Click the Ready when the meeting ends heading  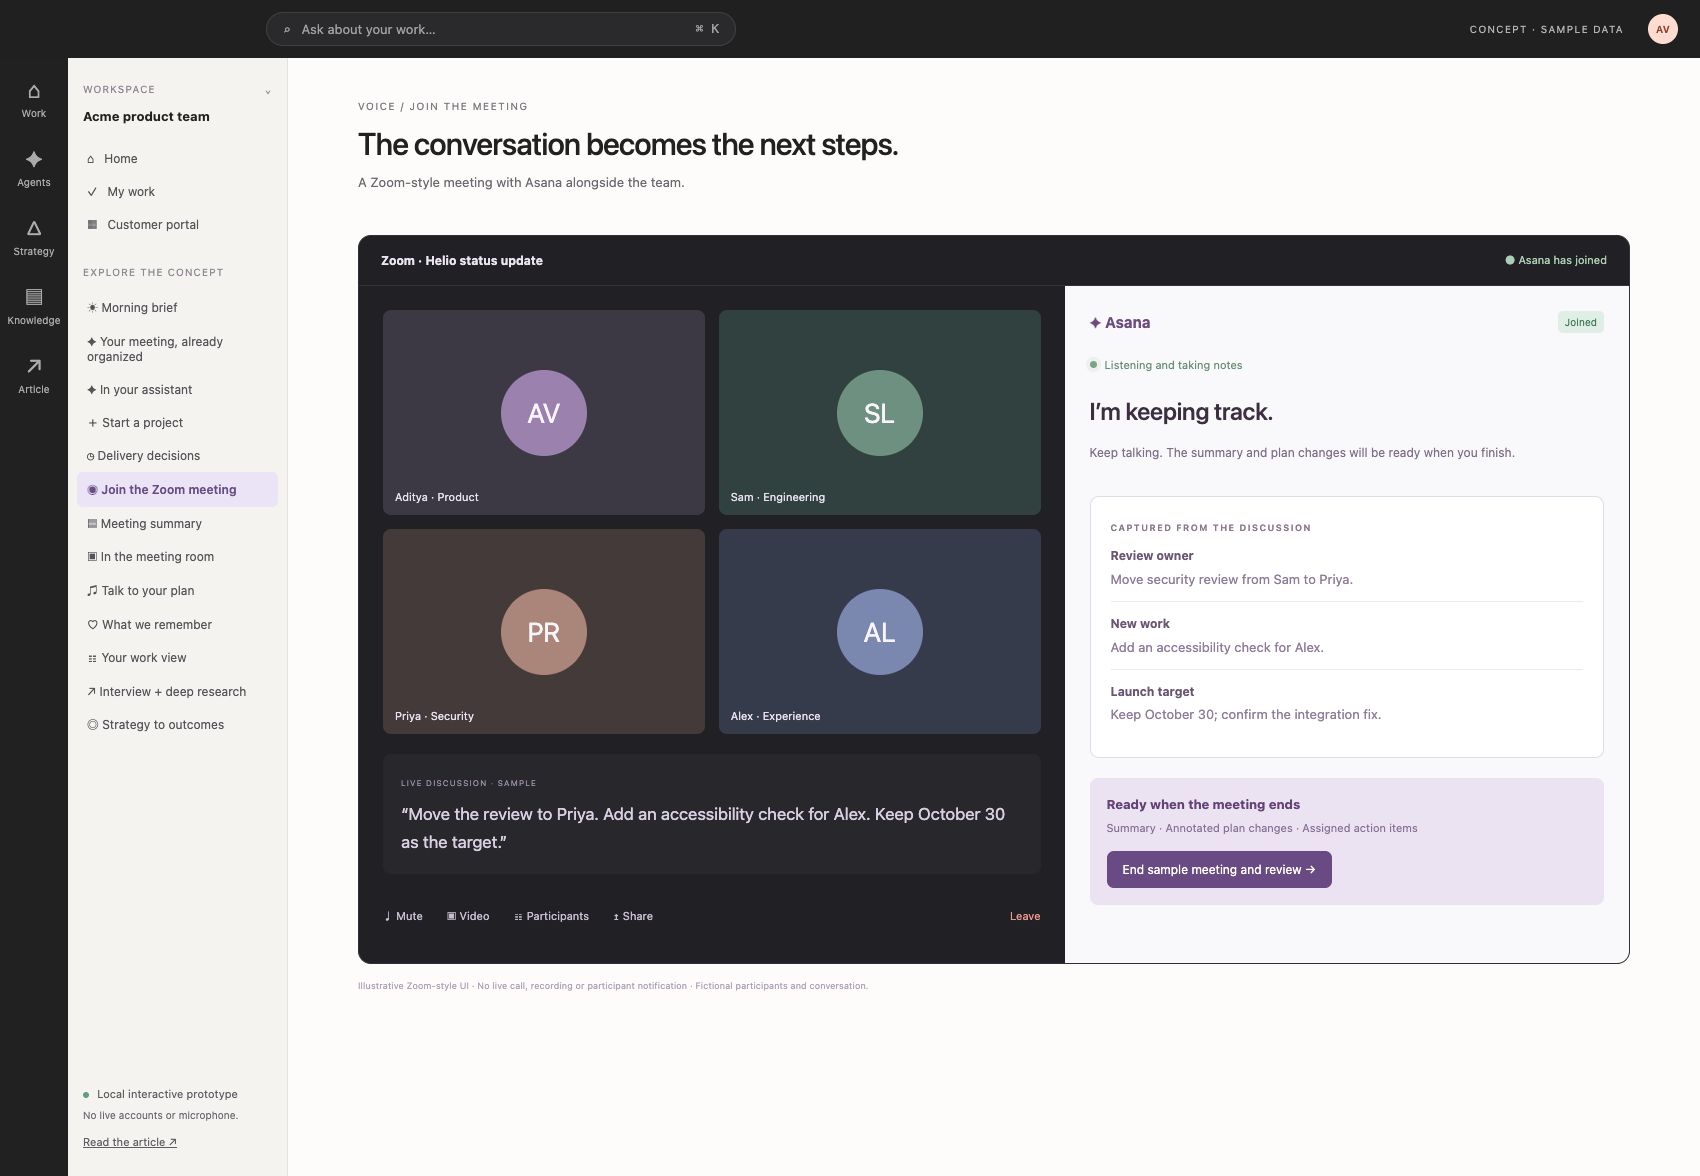pos(1203,804)
